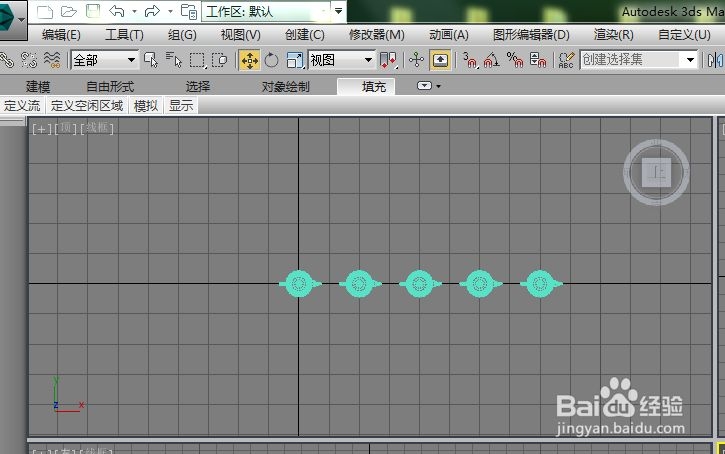The height and width of the screenshot is (454, 725).
Task: Open the 定义流 panel
Action: (x=22, y=106)
